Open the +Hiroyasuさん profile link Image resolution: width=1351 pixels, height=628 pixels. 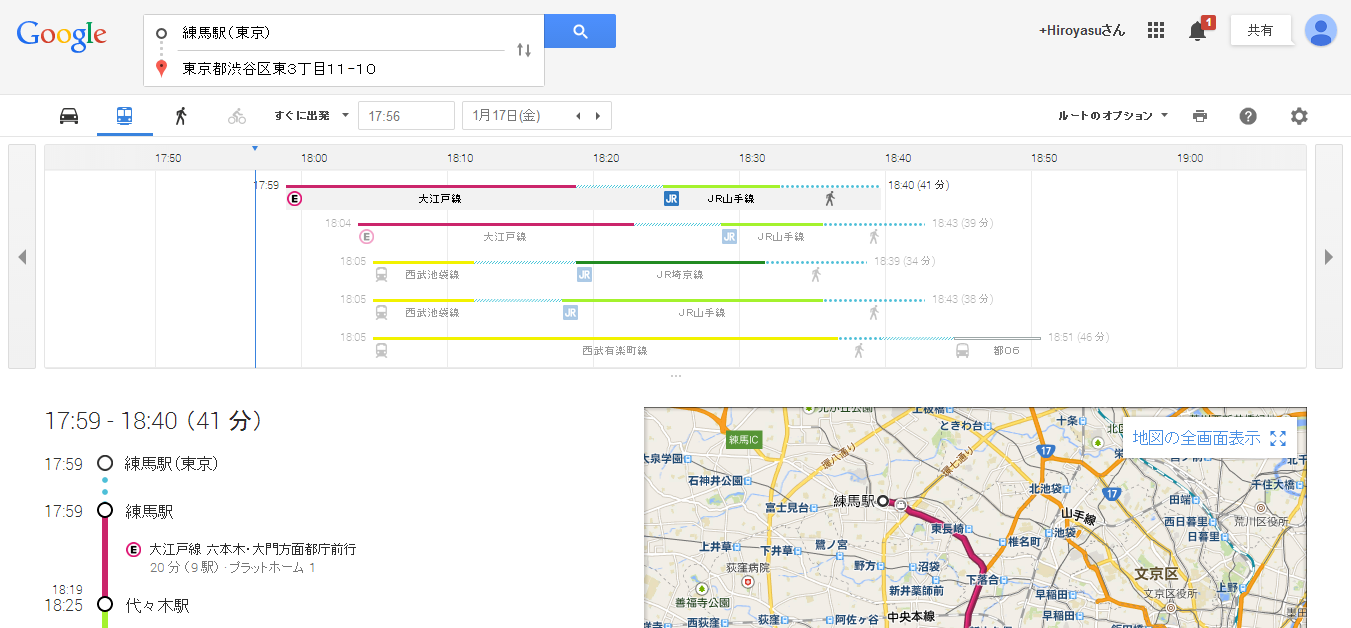(x=1082, y=31)
